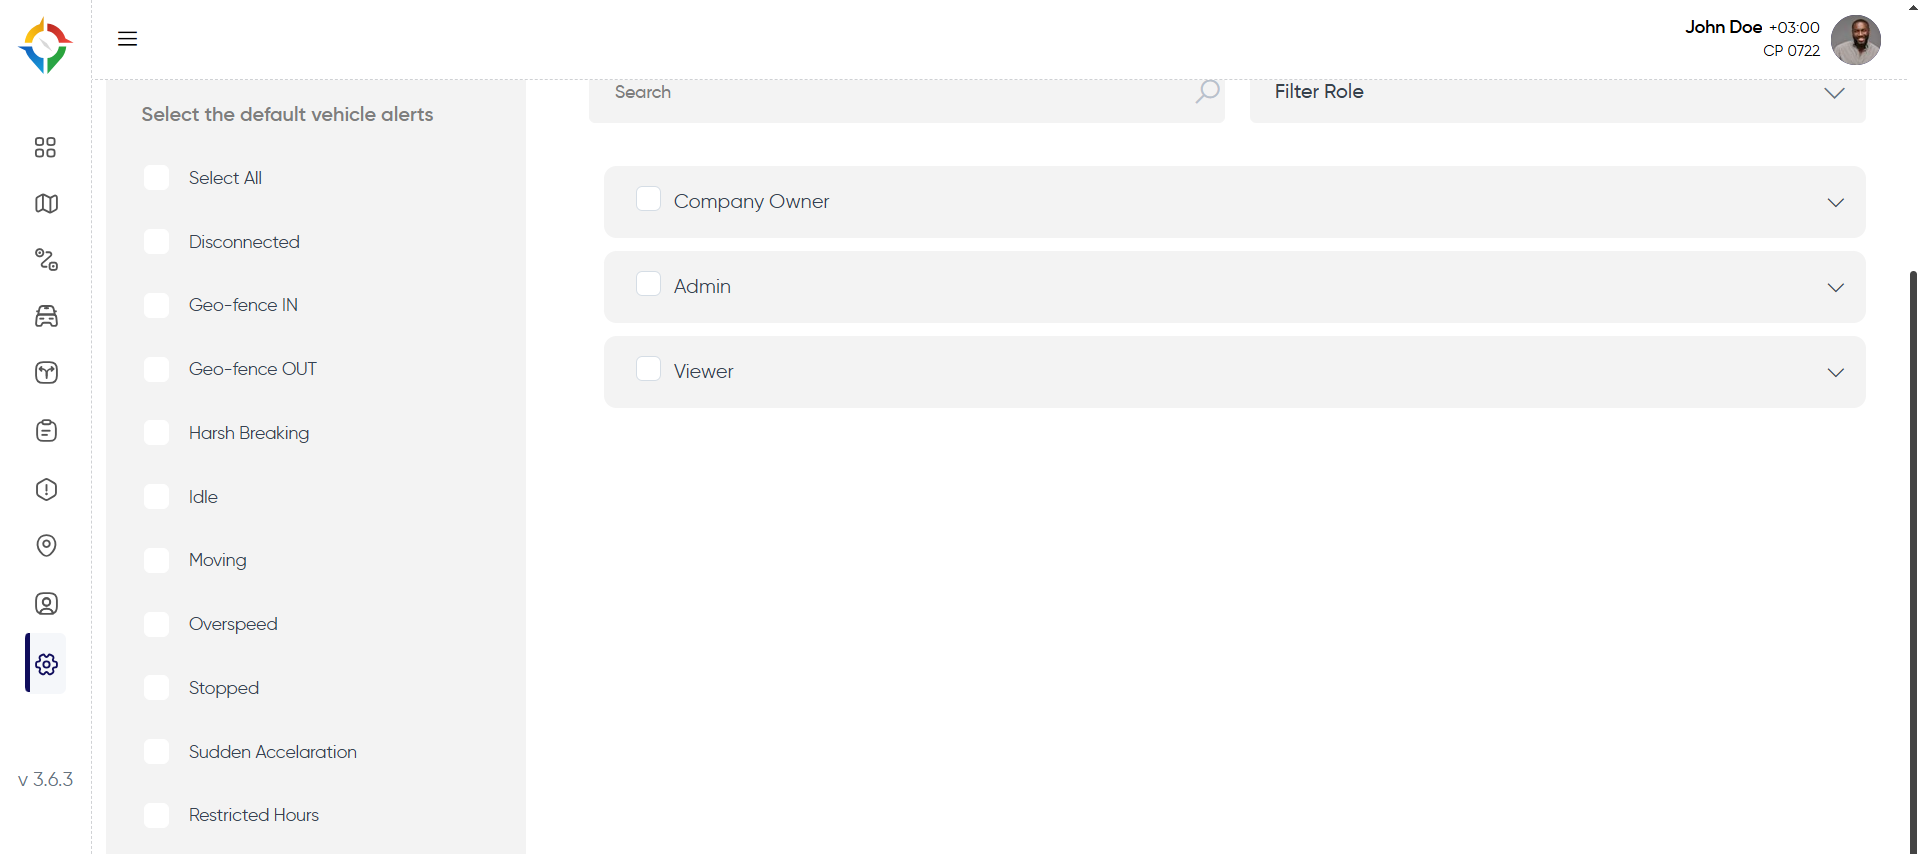Open the alerts exclamation icon in sidebar
The height and width of the screenshot is (854, 1919).
(46, 489)
